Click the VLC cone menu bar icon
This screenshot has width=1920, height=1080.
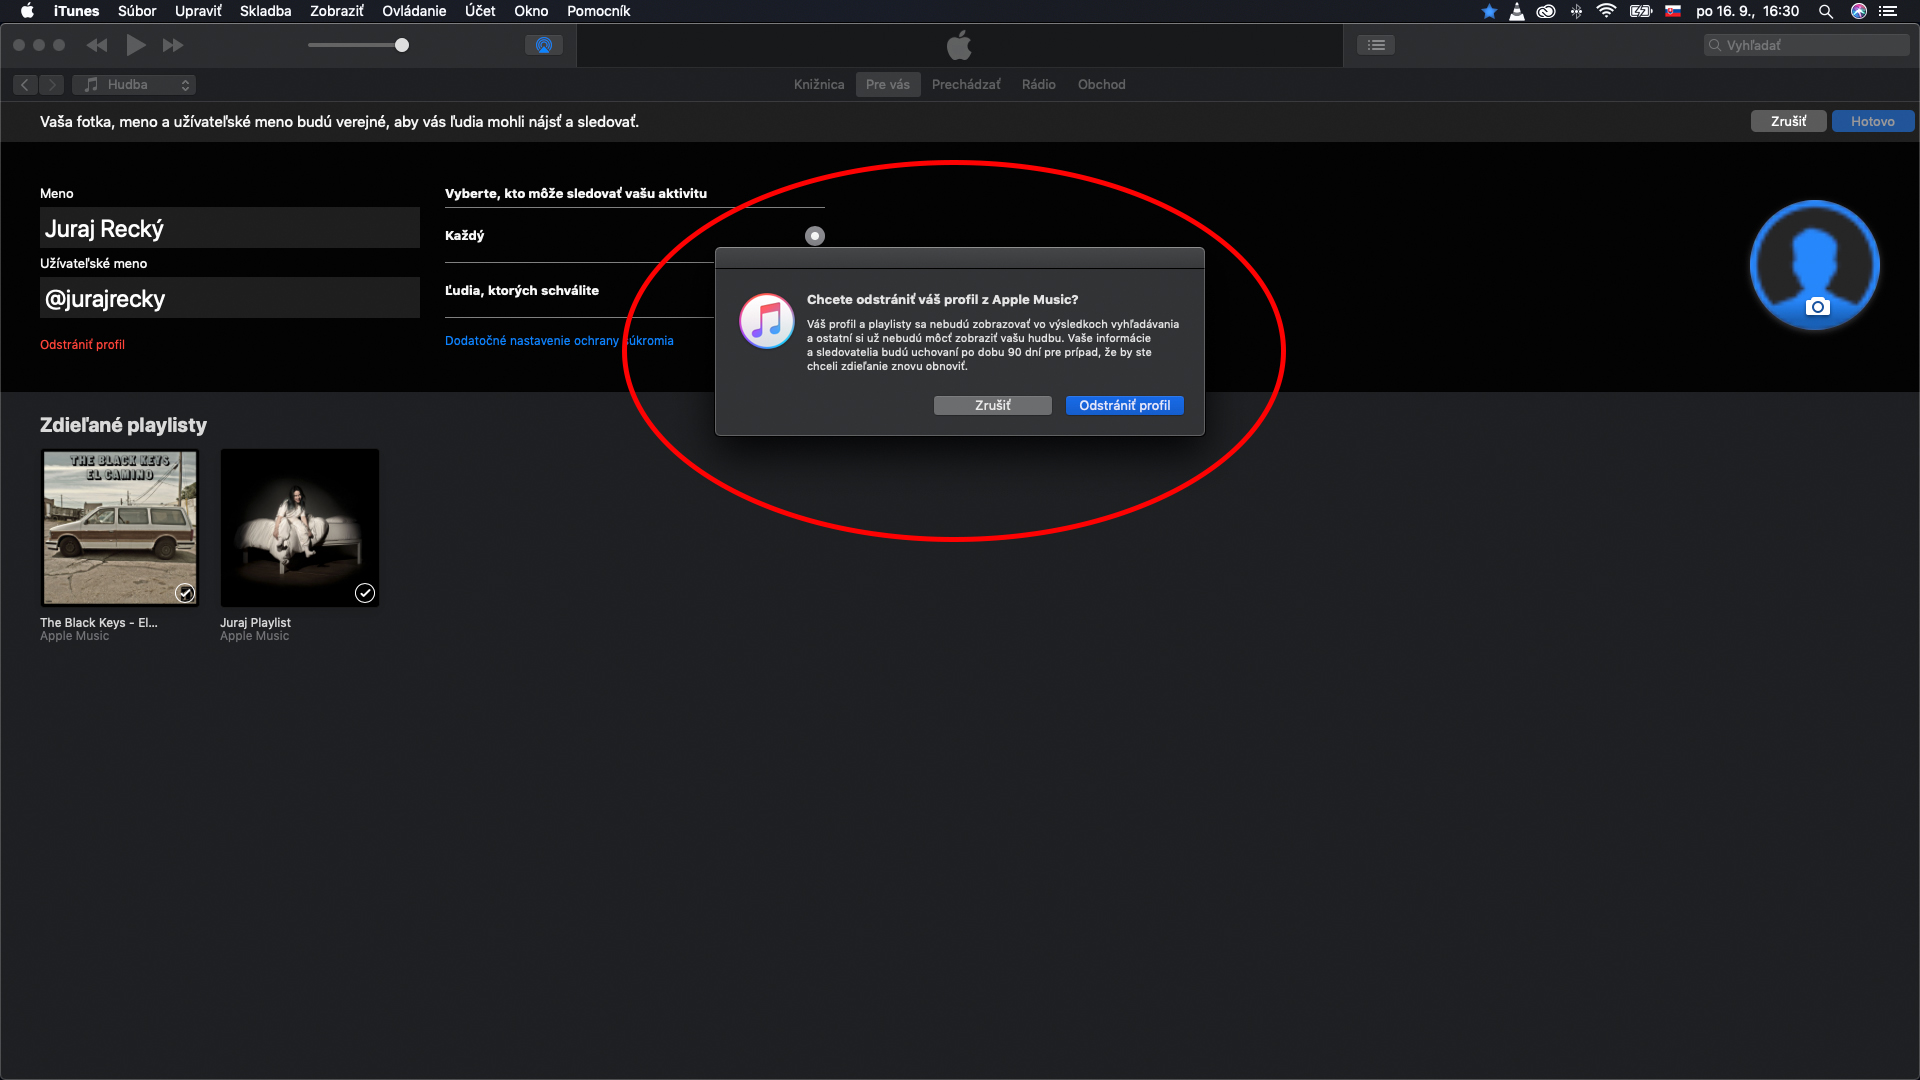[x=1517, y=11]
